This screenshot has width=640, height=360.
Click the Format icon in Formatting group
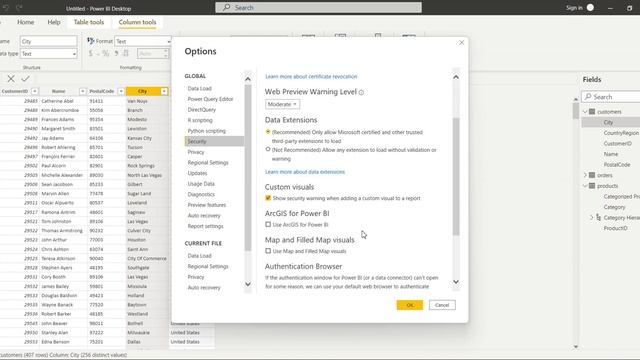91,41
